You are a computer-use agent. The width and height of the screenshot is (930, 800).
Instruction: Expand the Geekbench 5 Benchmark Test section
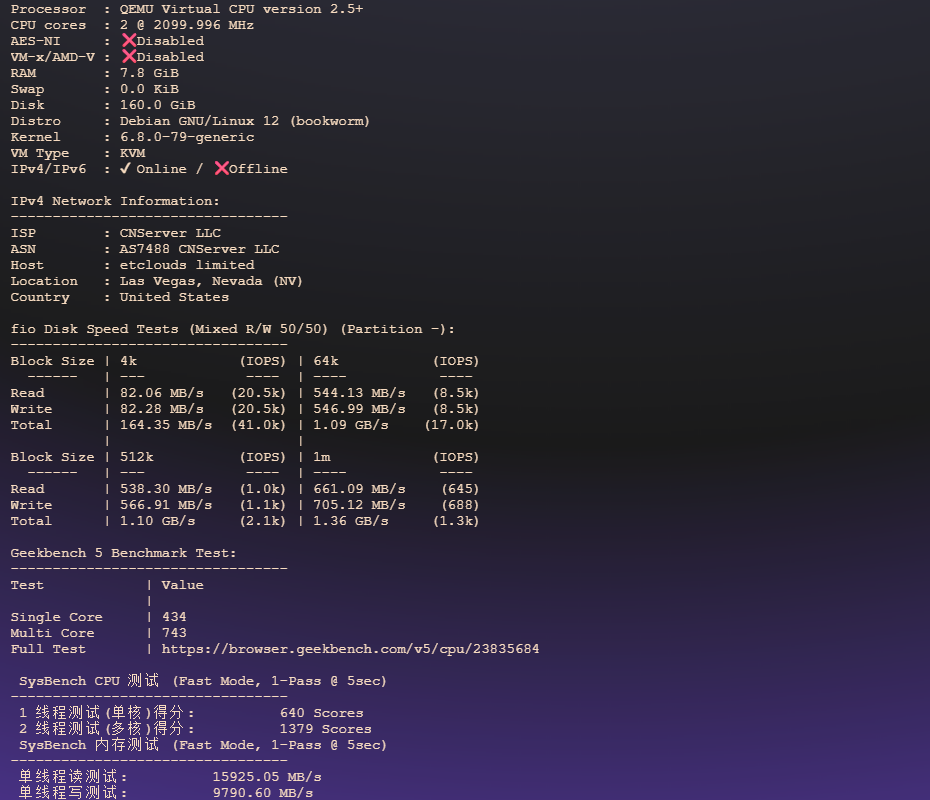coord(122,552)
